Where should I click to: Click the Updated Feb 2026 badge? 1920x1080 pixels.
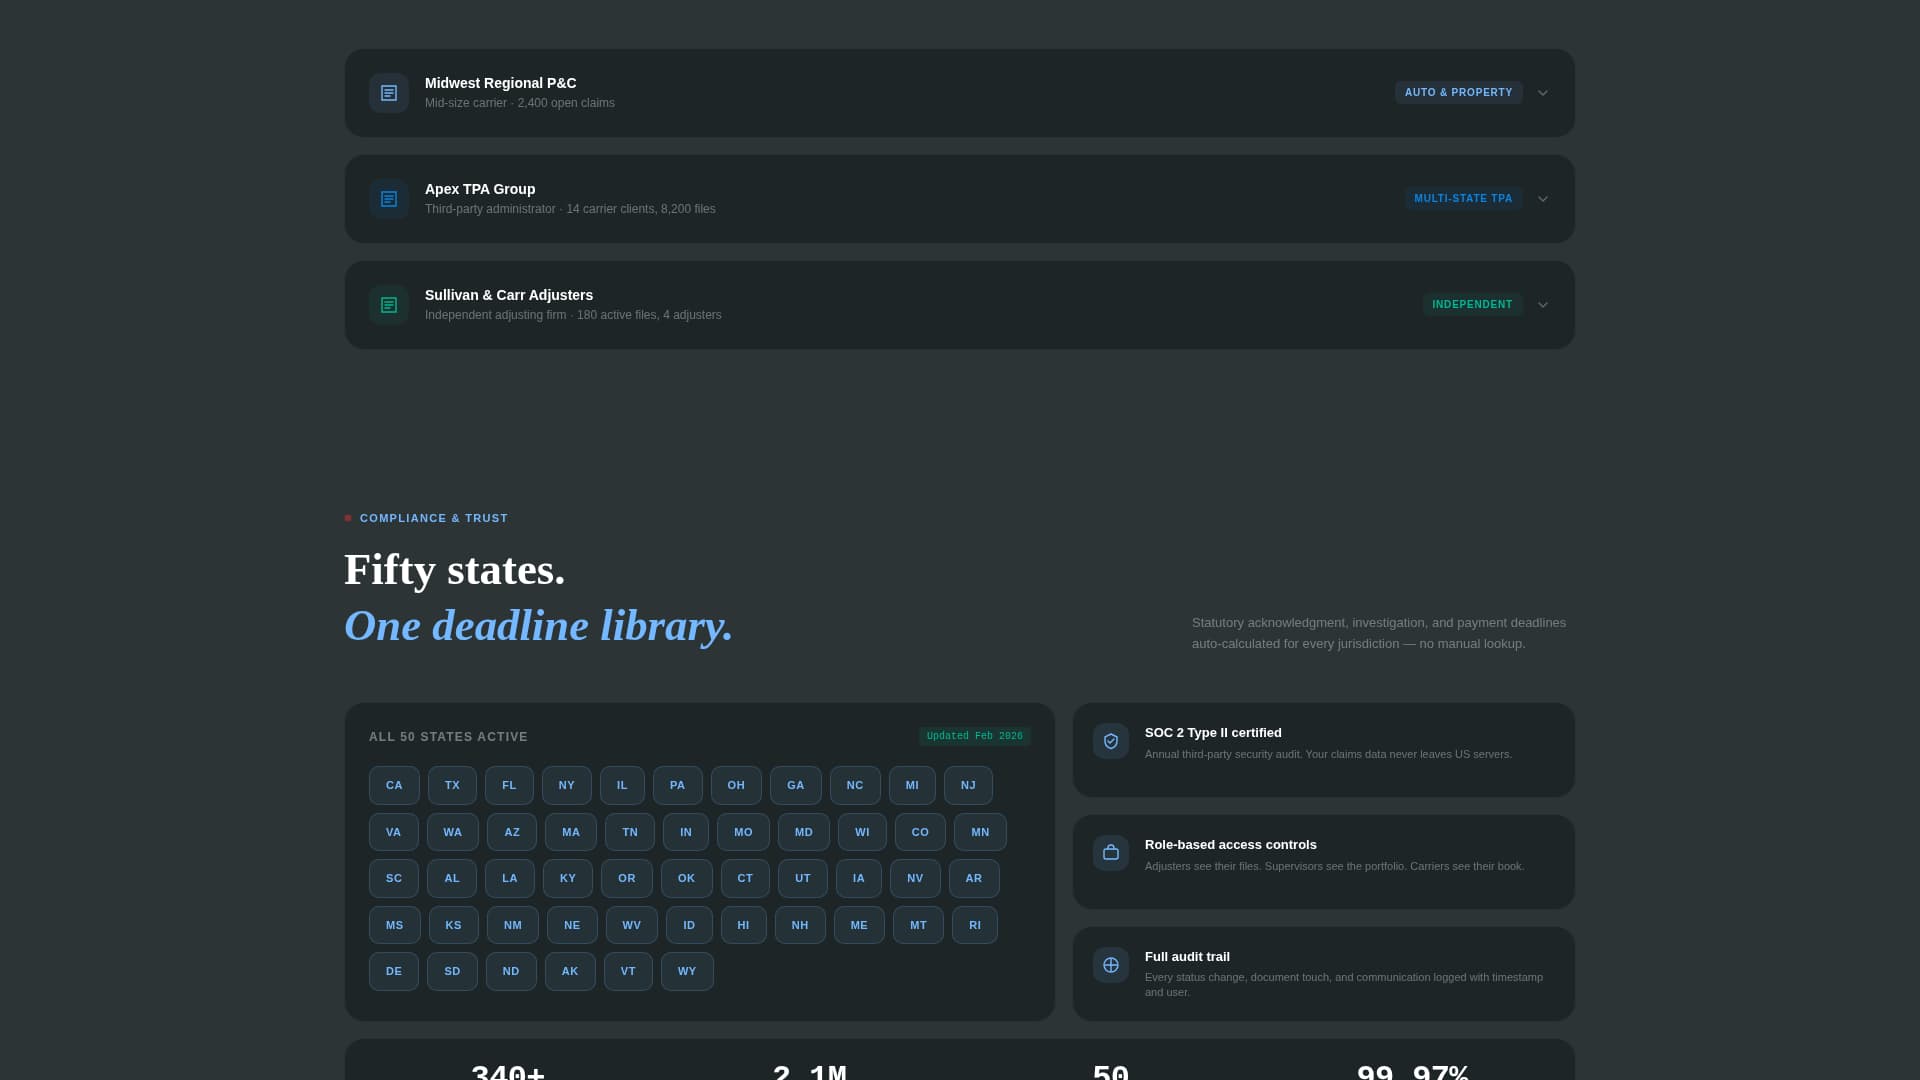pos(975,736)
